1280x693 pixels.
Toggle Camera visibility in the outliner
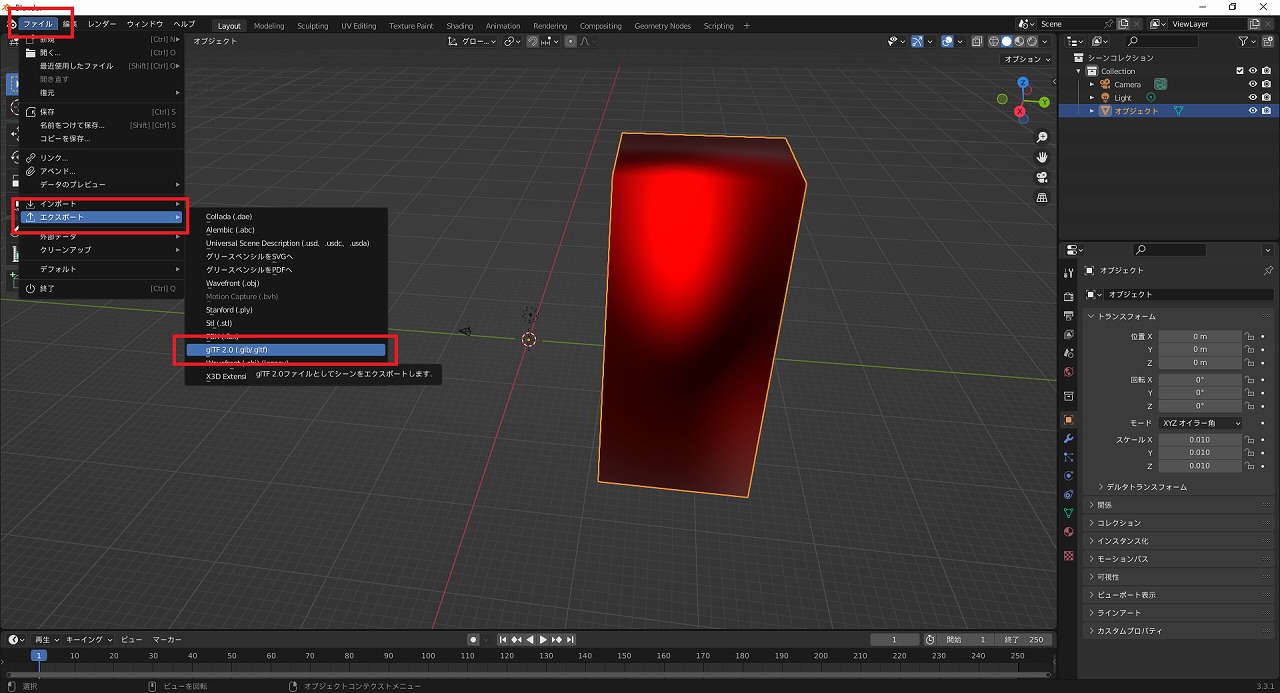tap(1253, 84)
